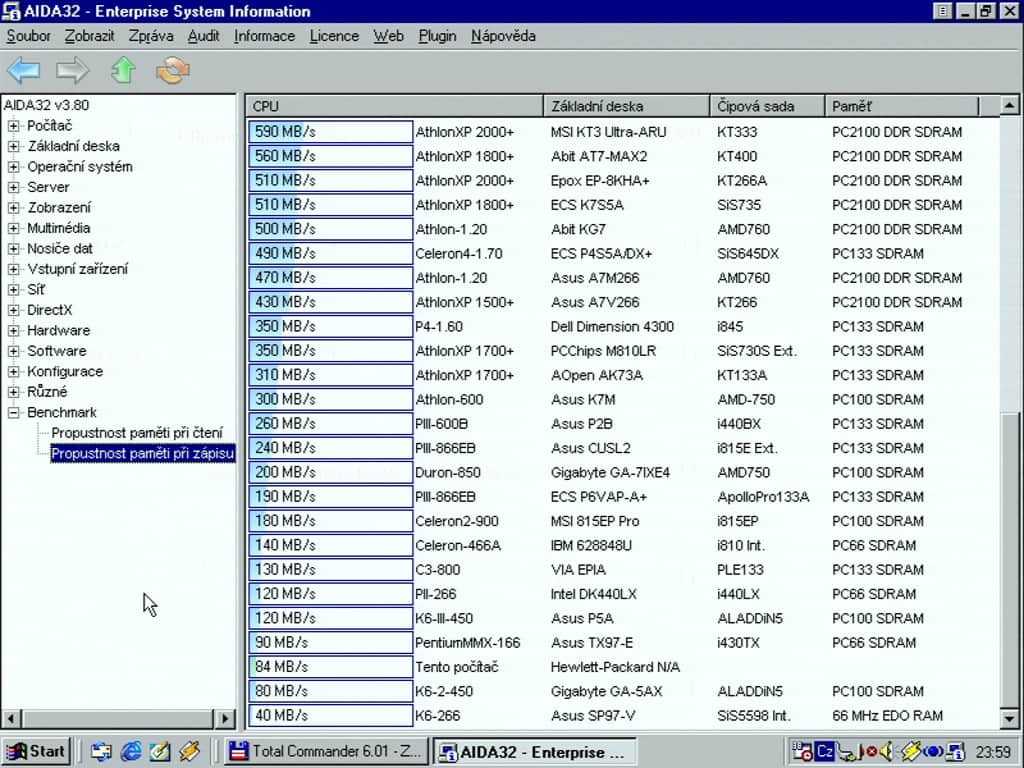Click the Forward arrow toolbar icon
This screenshot has width=1024, height=768.
pyautogui.click(x=72, y=70)
